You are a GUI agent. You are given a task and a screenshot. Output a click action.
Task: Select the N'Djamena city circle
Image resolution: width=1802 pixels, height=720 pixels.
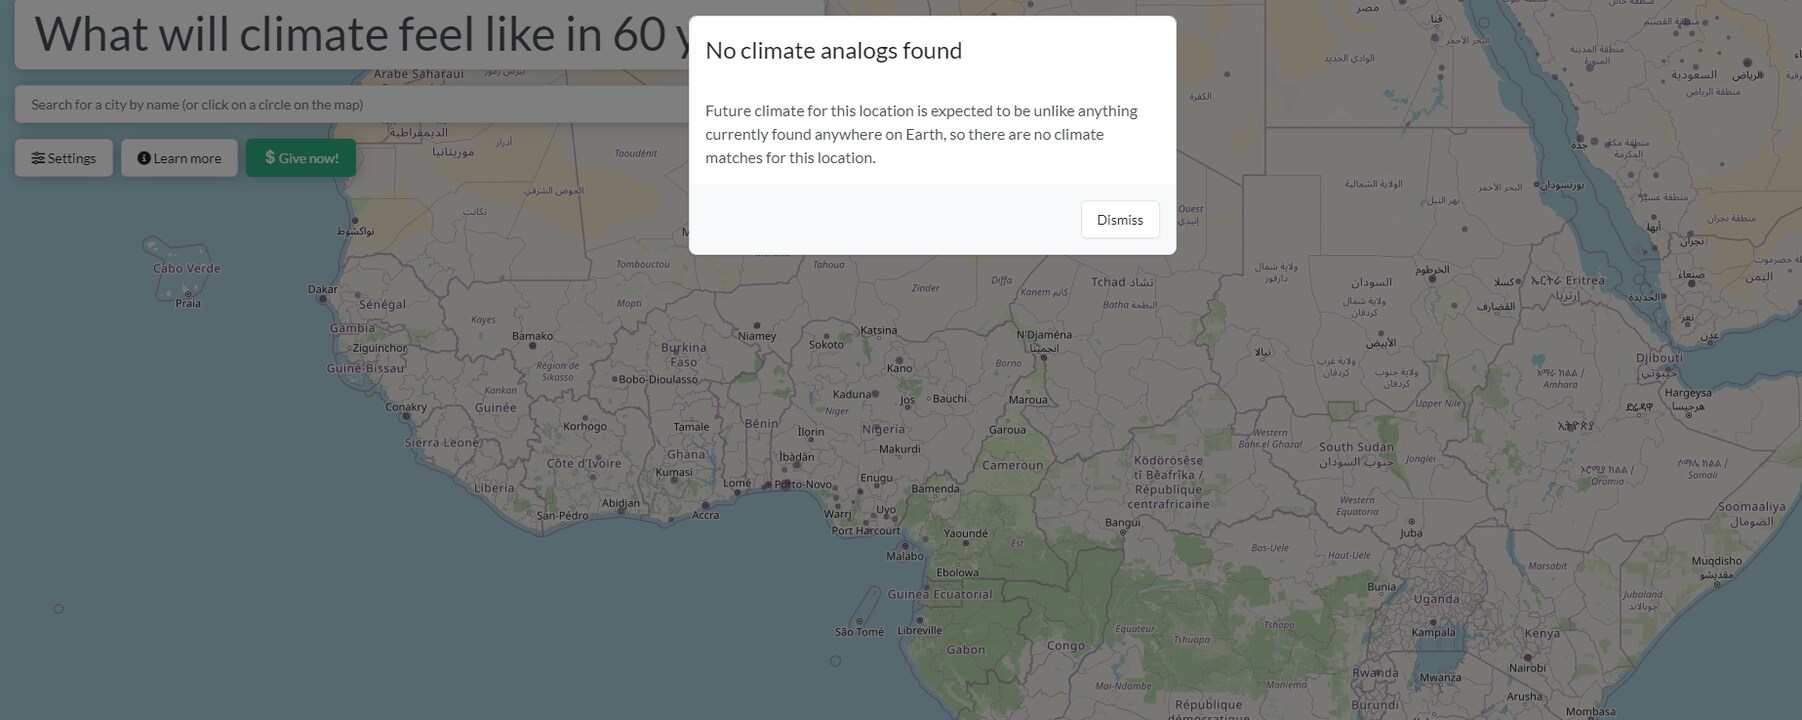tap(1044, 357)
